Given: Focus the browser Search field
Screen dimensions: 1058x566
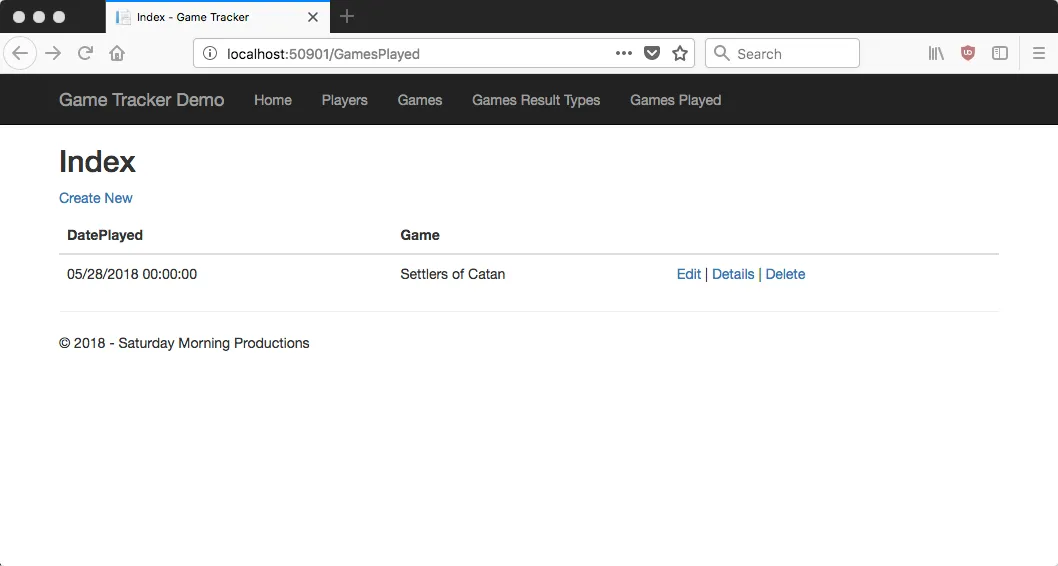Looking at the screenshot, I should (782, 53).
